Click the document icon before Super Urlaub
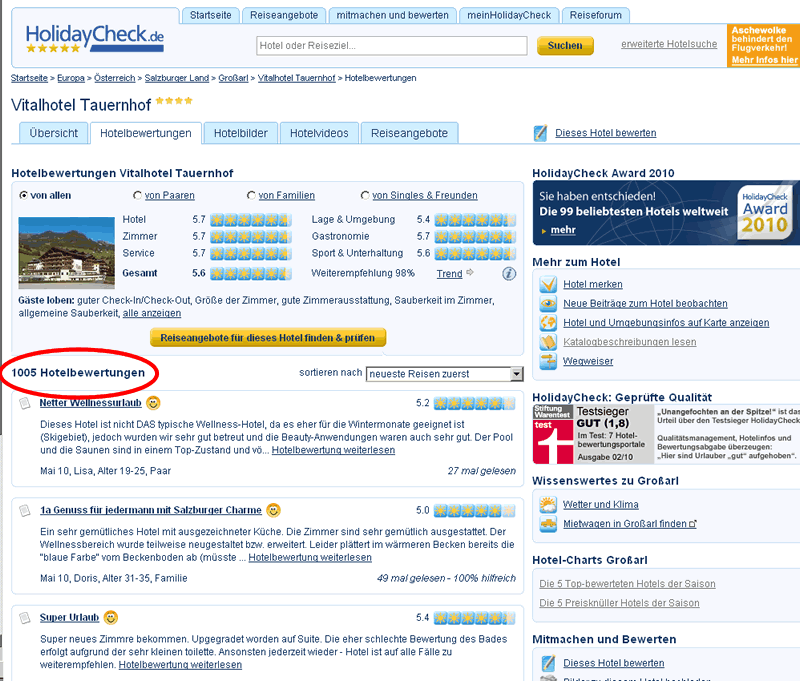Screen dimensions: 800x681 (24, 618)
